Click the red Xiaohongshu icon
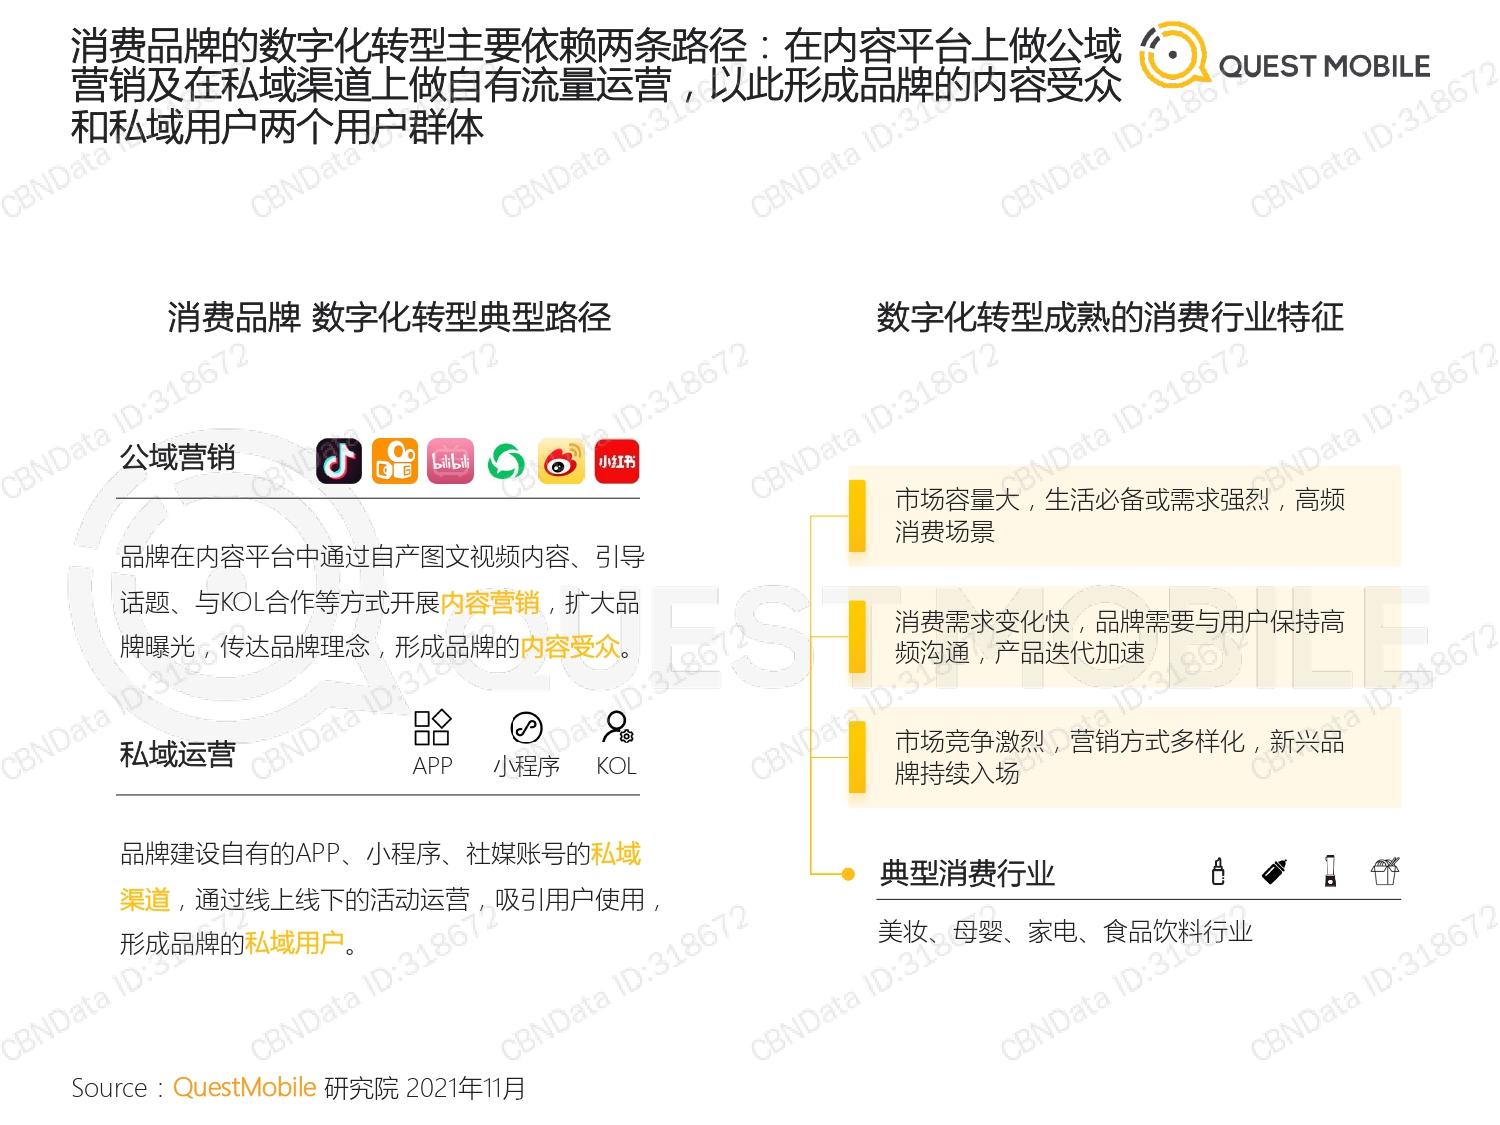1500x1125 pixels. click(x=617, y=462)
